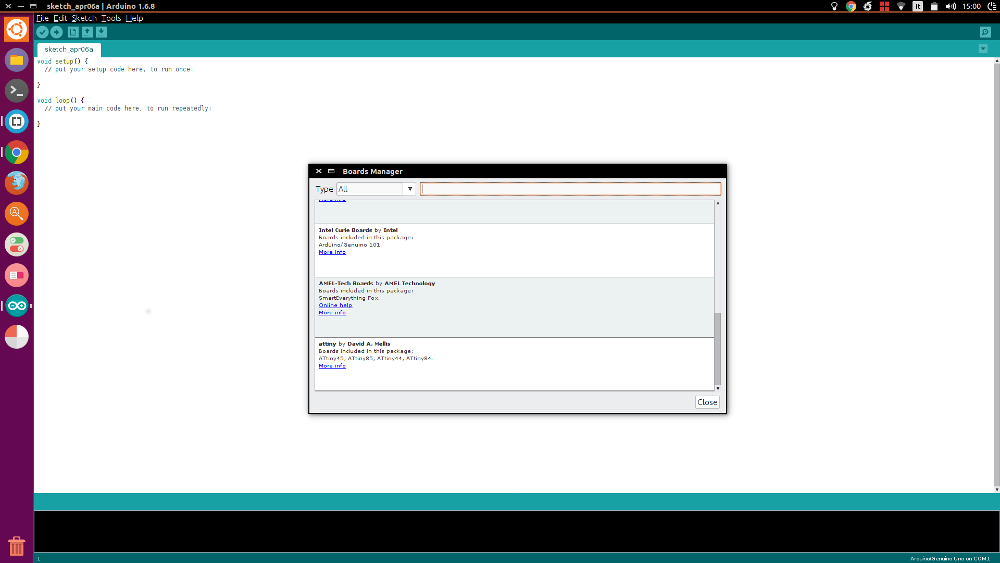Open the keyboard layout 'It' indicator
Screen dimensions: 1000x563
click(x=918, y=6)
